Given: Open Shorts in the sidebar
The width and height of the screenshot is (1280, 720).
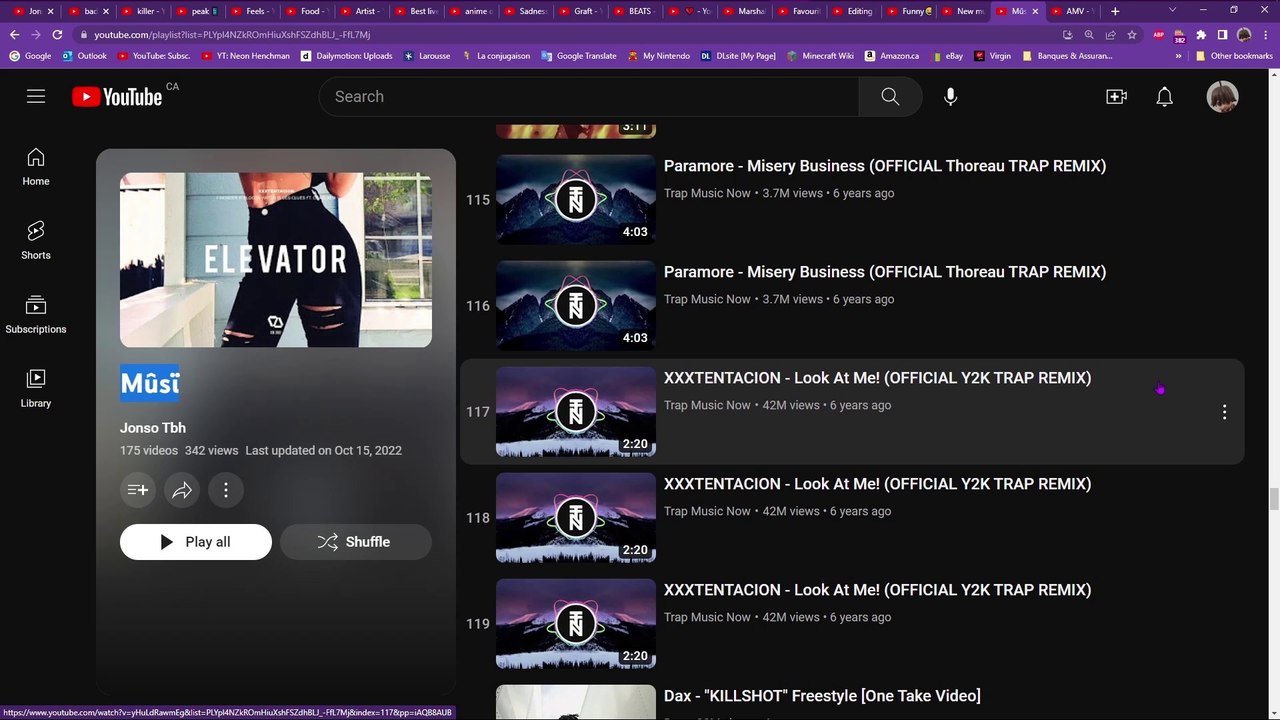Looking at the screenshot, I should click(x=36, y=241).
